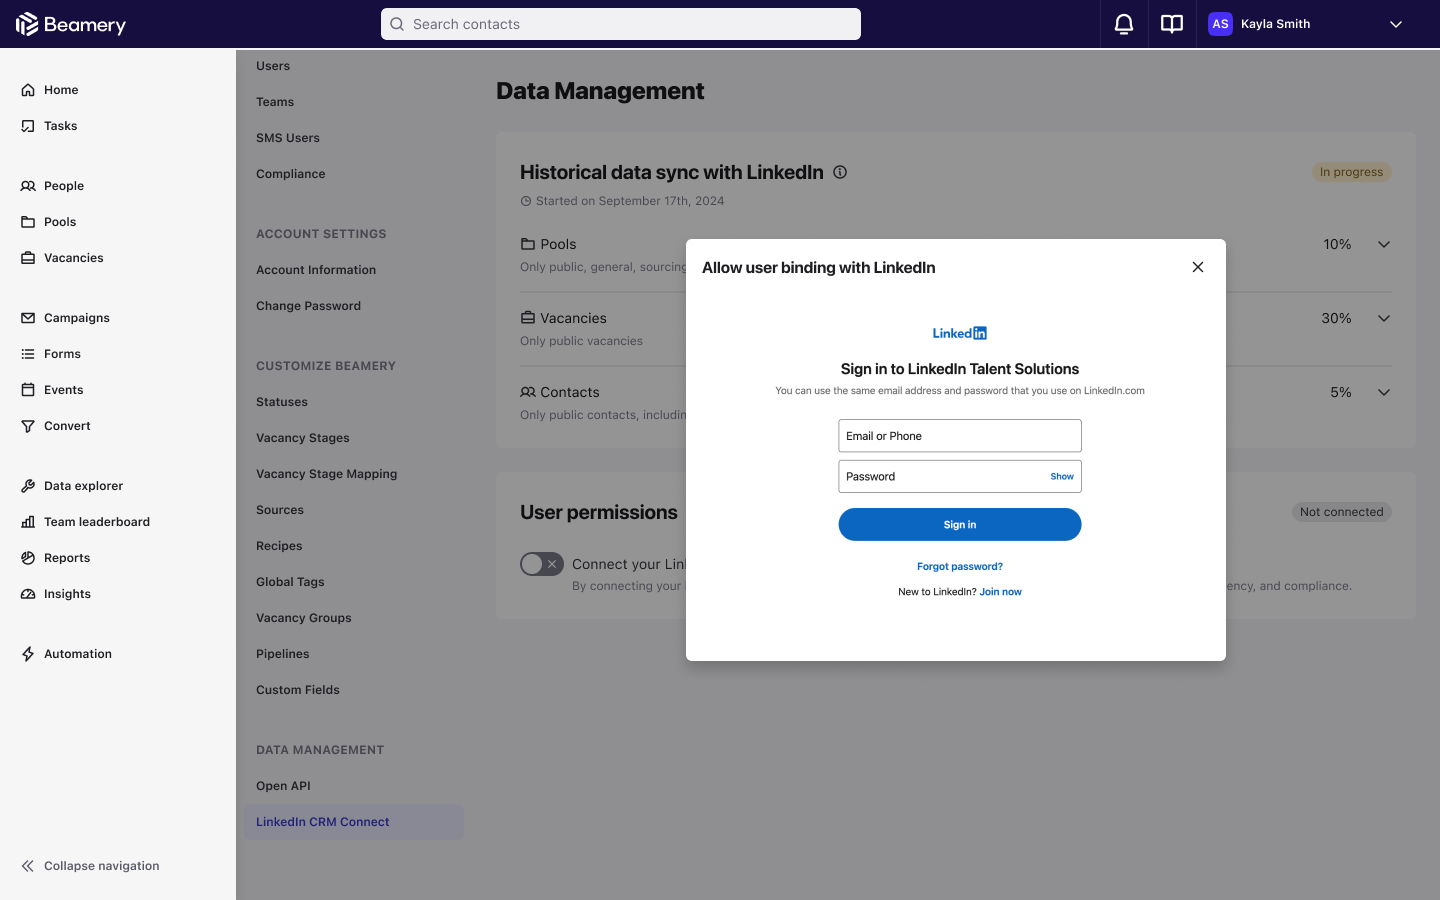
Task: Open Users settings page
Action: [x=273, y=66]
